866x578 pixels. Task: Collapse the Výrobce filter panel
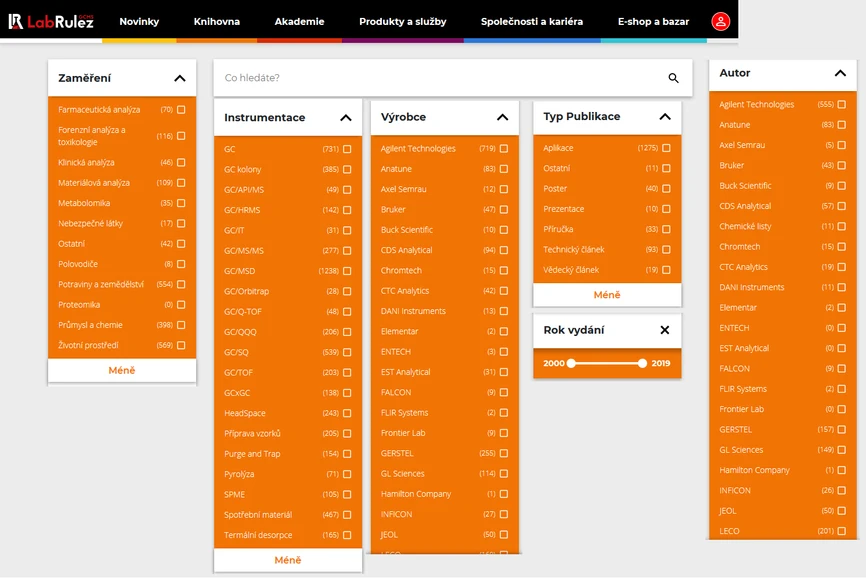tap(502, 117)
